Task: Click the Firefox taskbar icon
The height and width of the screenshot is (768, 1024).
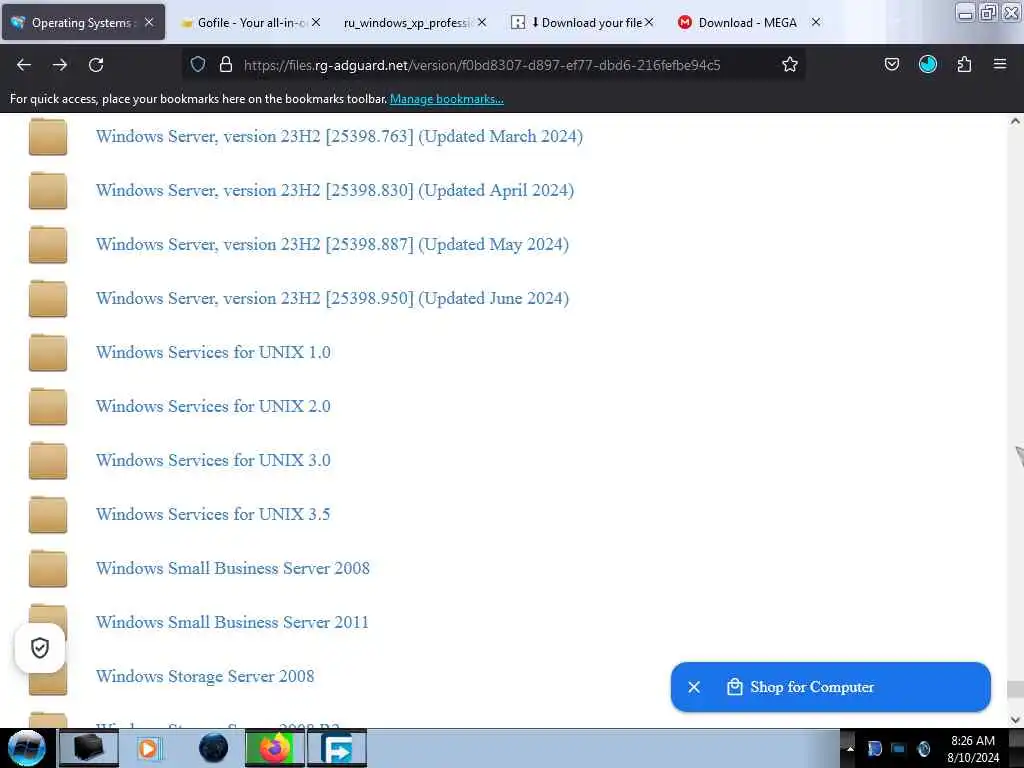Action: click(275, 748)
